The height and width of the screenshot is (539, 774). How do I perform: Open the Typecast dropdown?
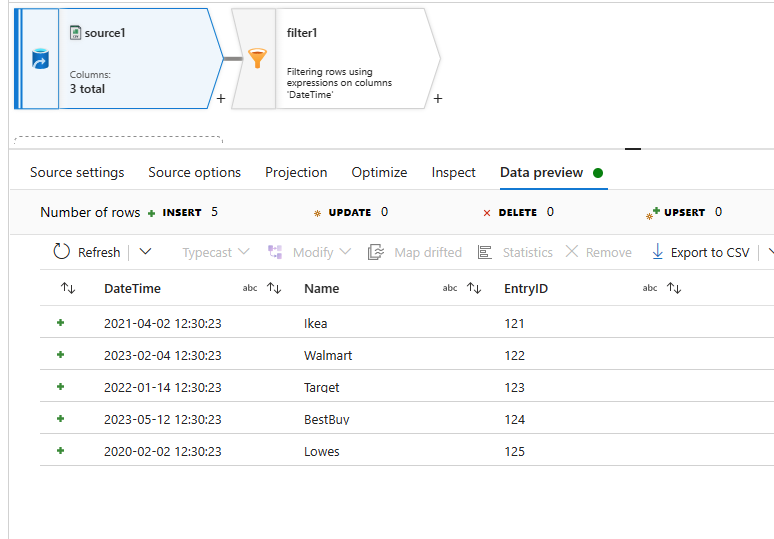(x=215, y=252)
